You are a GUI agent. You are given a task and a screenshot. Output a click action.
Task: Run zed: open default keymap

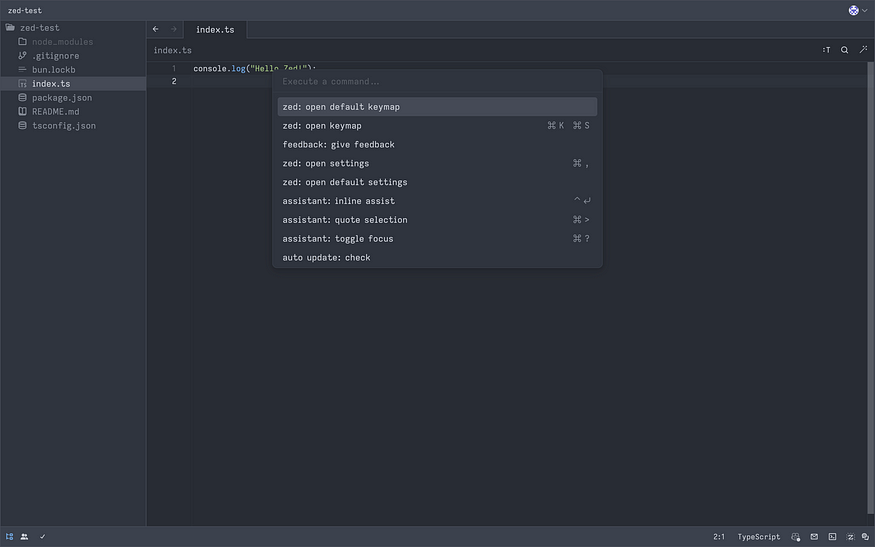coord(437,107)
